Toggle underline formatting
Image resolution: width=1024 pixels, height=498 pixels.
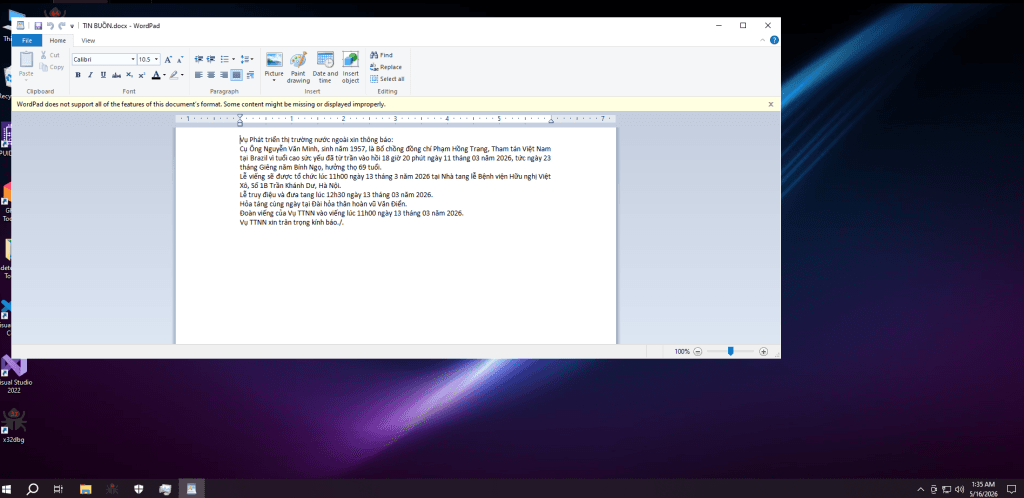[103, 75]
